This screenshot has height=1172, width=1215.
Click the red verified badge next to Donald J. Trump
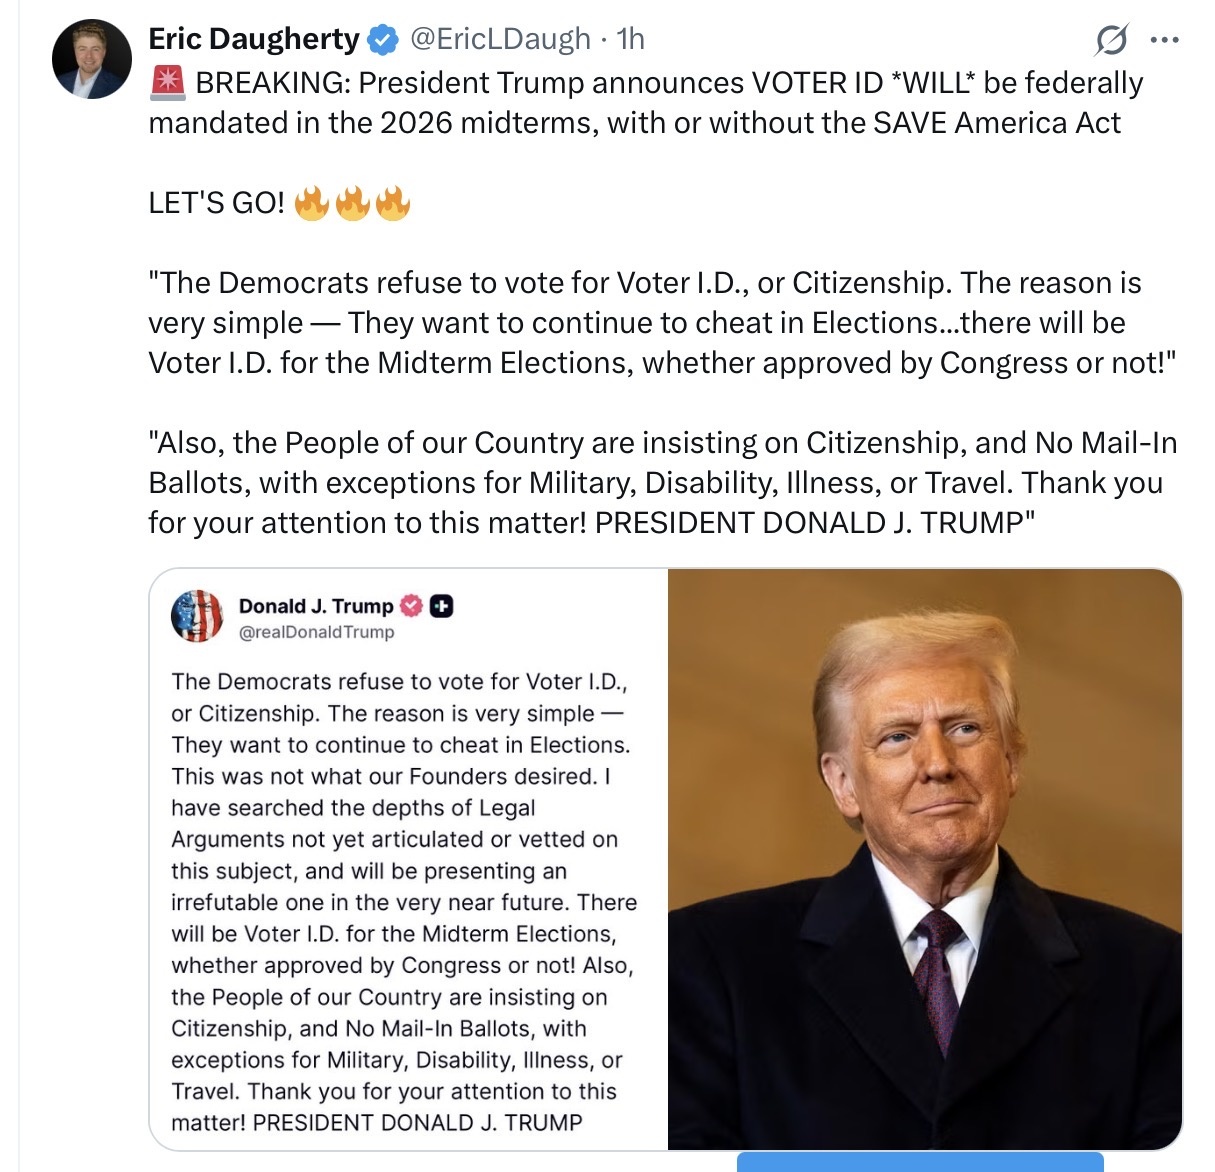pos(411,606)
